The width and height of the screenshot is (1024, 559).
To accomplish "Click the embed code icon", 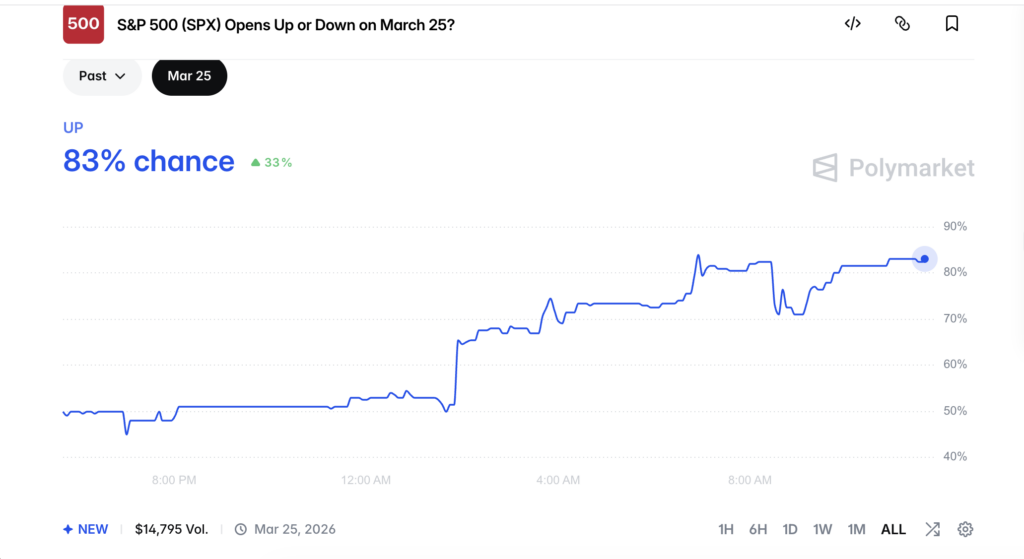I will coord(852,24).
